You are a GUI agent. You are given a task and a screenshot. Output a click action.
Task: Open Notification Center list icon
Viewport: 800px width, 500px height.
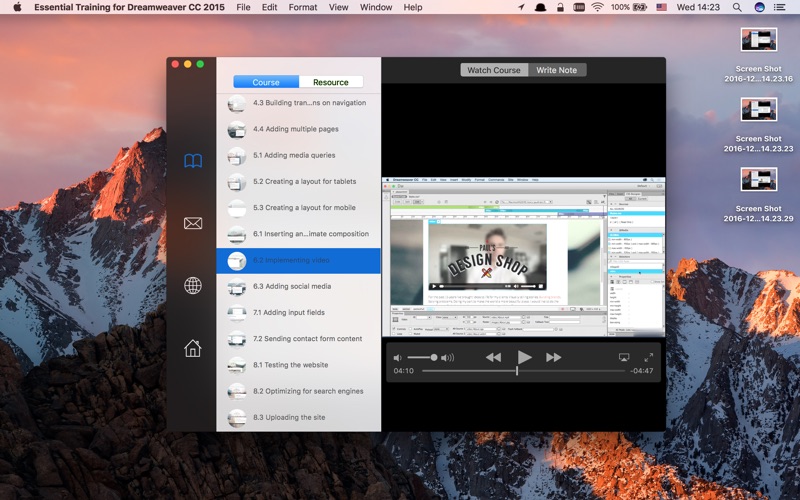tap(779, 7)
